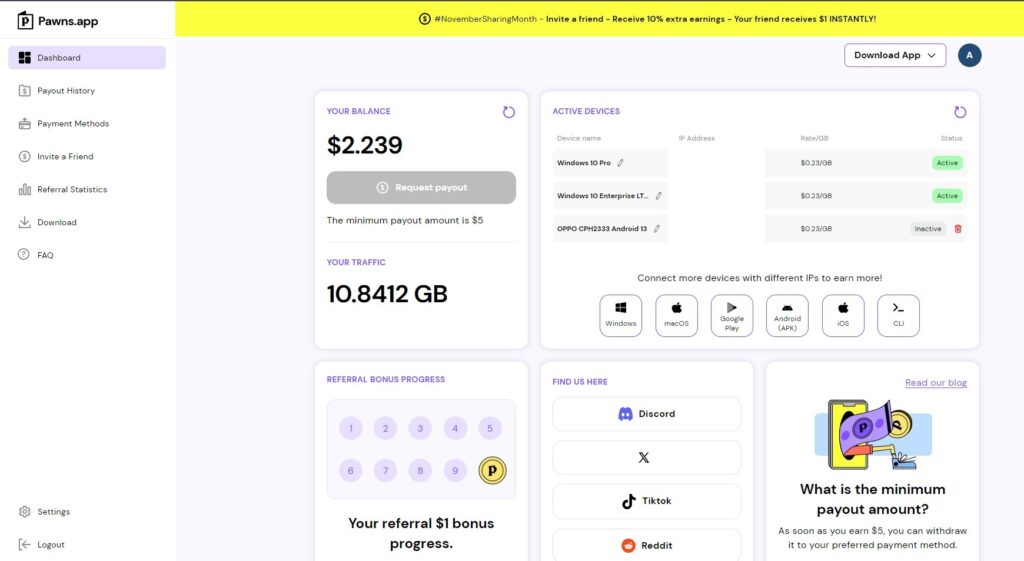Refresh the Active Devices list
1024x561 pixels.
(960, 112)
